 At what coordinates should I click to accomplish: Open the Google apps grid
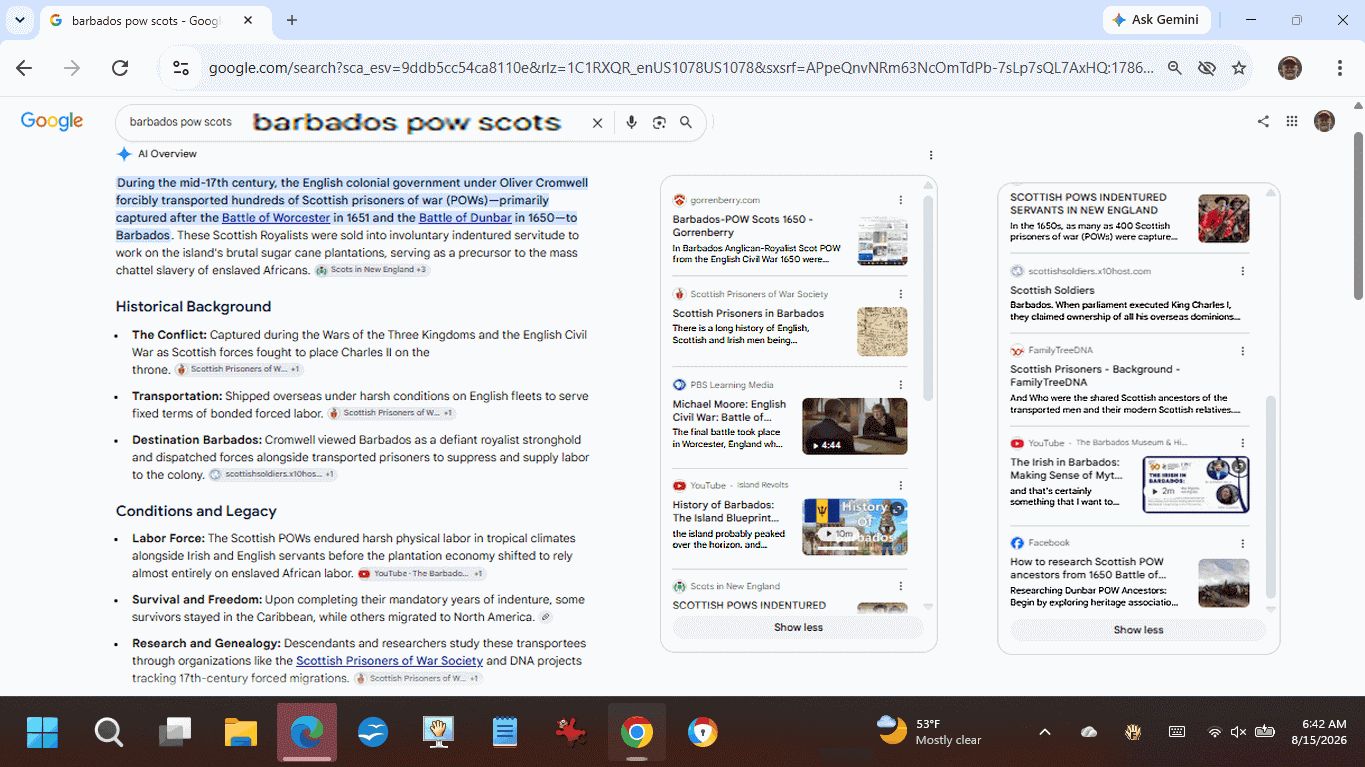coord(1292,121)
